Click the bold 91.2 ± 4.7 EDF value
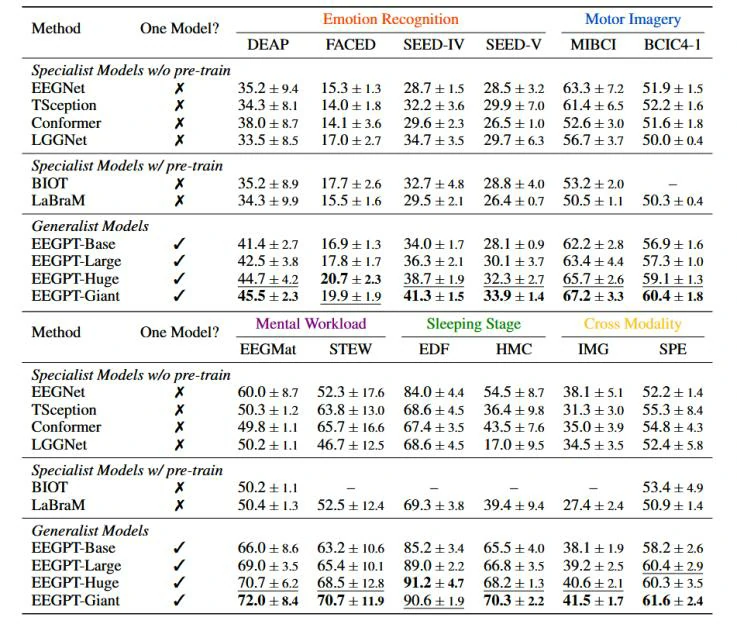The image size is (737, 631). click(433, 583)
